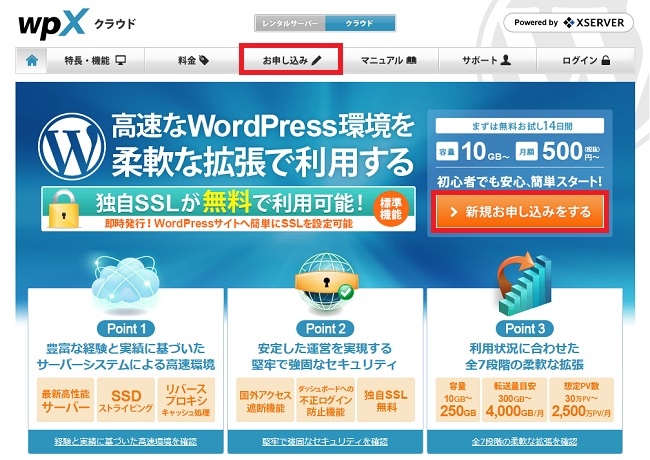650x460 pixels.
Task: Go to home via house icon
Action: pyautogui.click(x=32, y=61)
